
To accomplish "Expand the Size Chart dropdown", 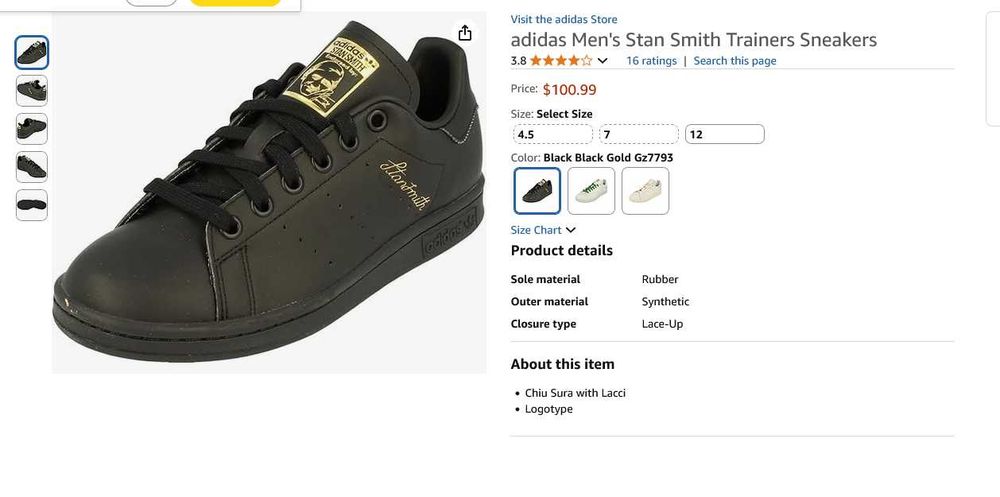I will point(543,230).
